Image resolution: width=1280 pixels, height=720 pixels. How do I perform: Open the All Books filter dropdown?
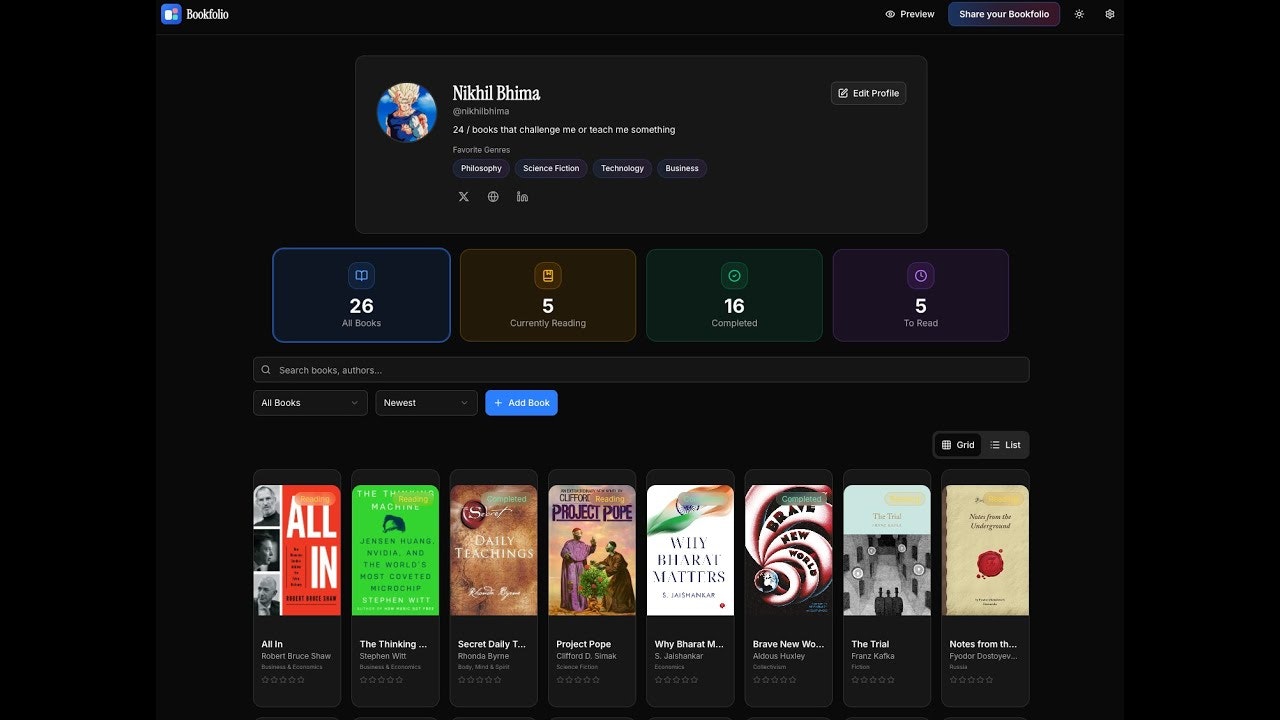point(309,402)
